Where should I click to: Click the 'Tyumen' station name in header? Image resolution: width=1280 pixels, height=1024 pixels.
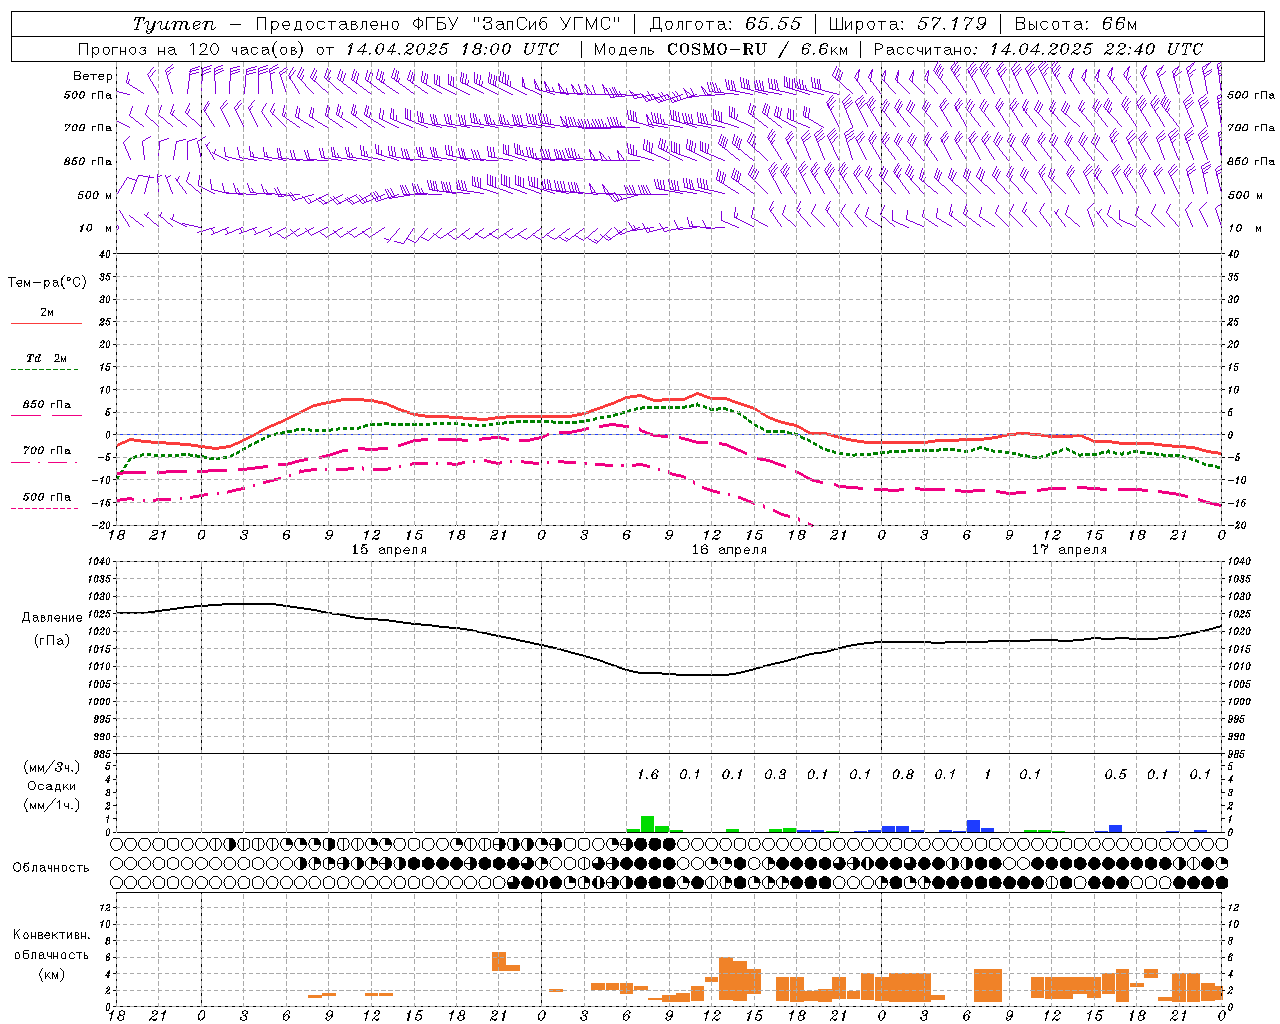tap(173, 24)
